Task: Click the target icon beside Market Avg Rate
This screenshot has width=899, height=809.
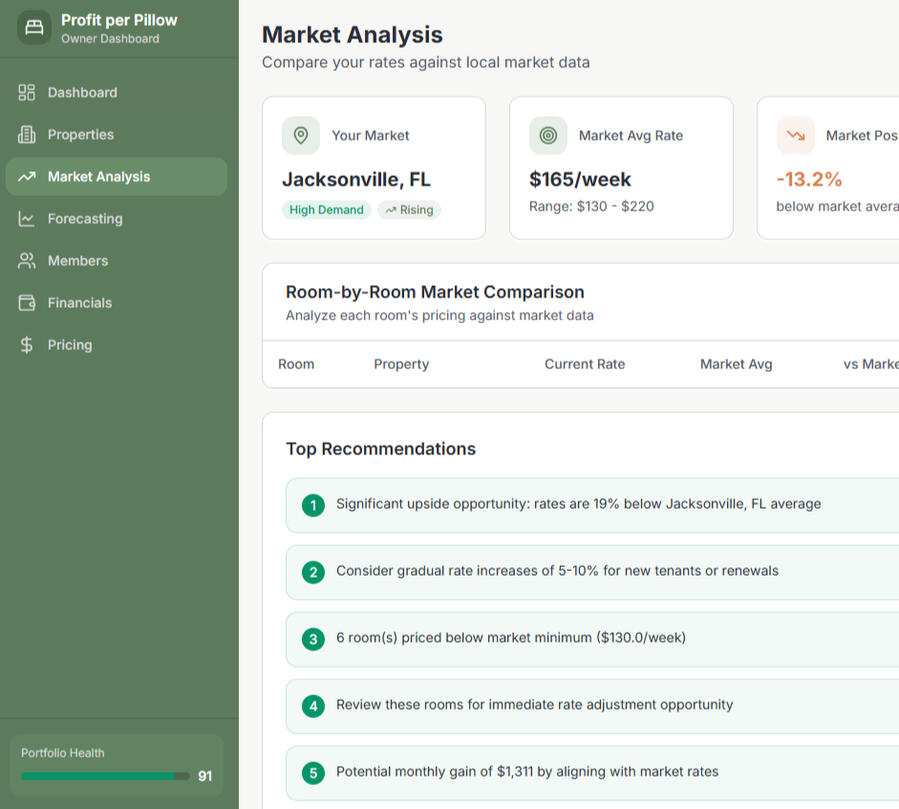Action: [x=548, y=135]
